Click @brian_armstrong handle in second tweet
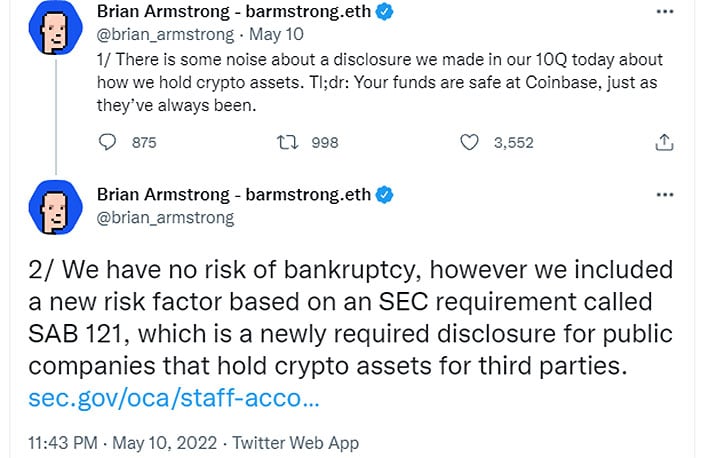 [165, 218]
